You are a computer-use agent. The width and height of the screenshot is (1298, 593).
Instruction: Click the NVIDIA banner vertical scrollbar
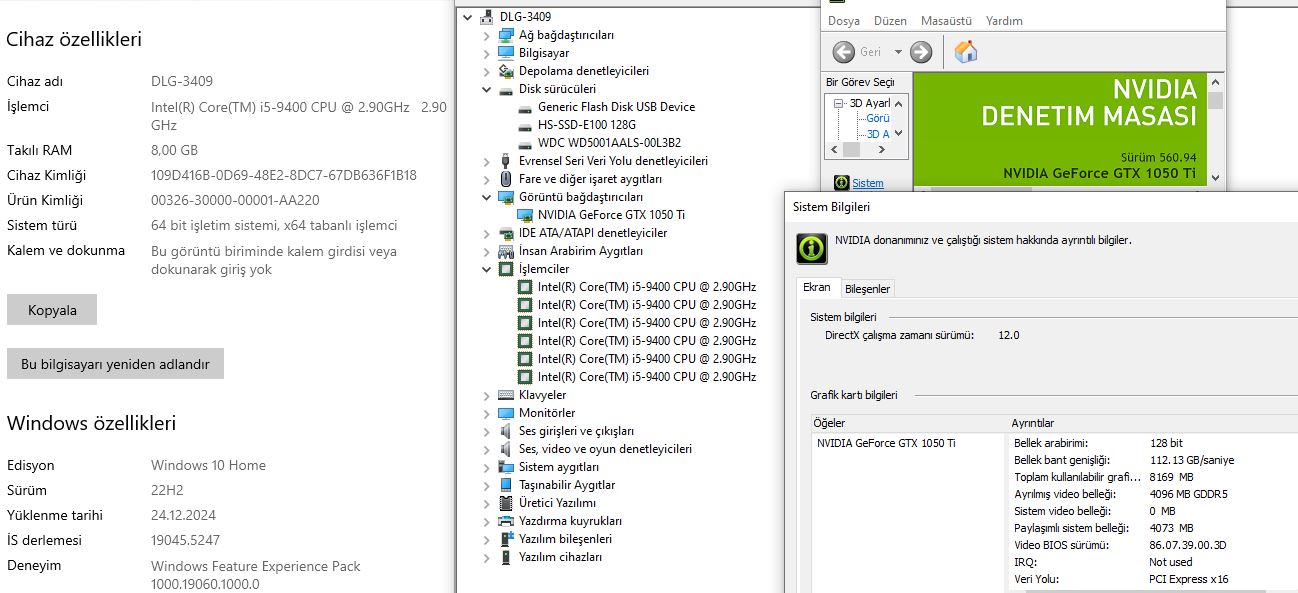(x=1215, y=130)
